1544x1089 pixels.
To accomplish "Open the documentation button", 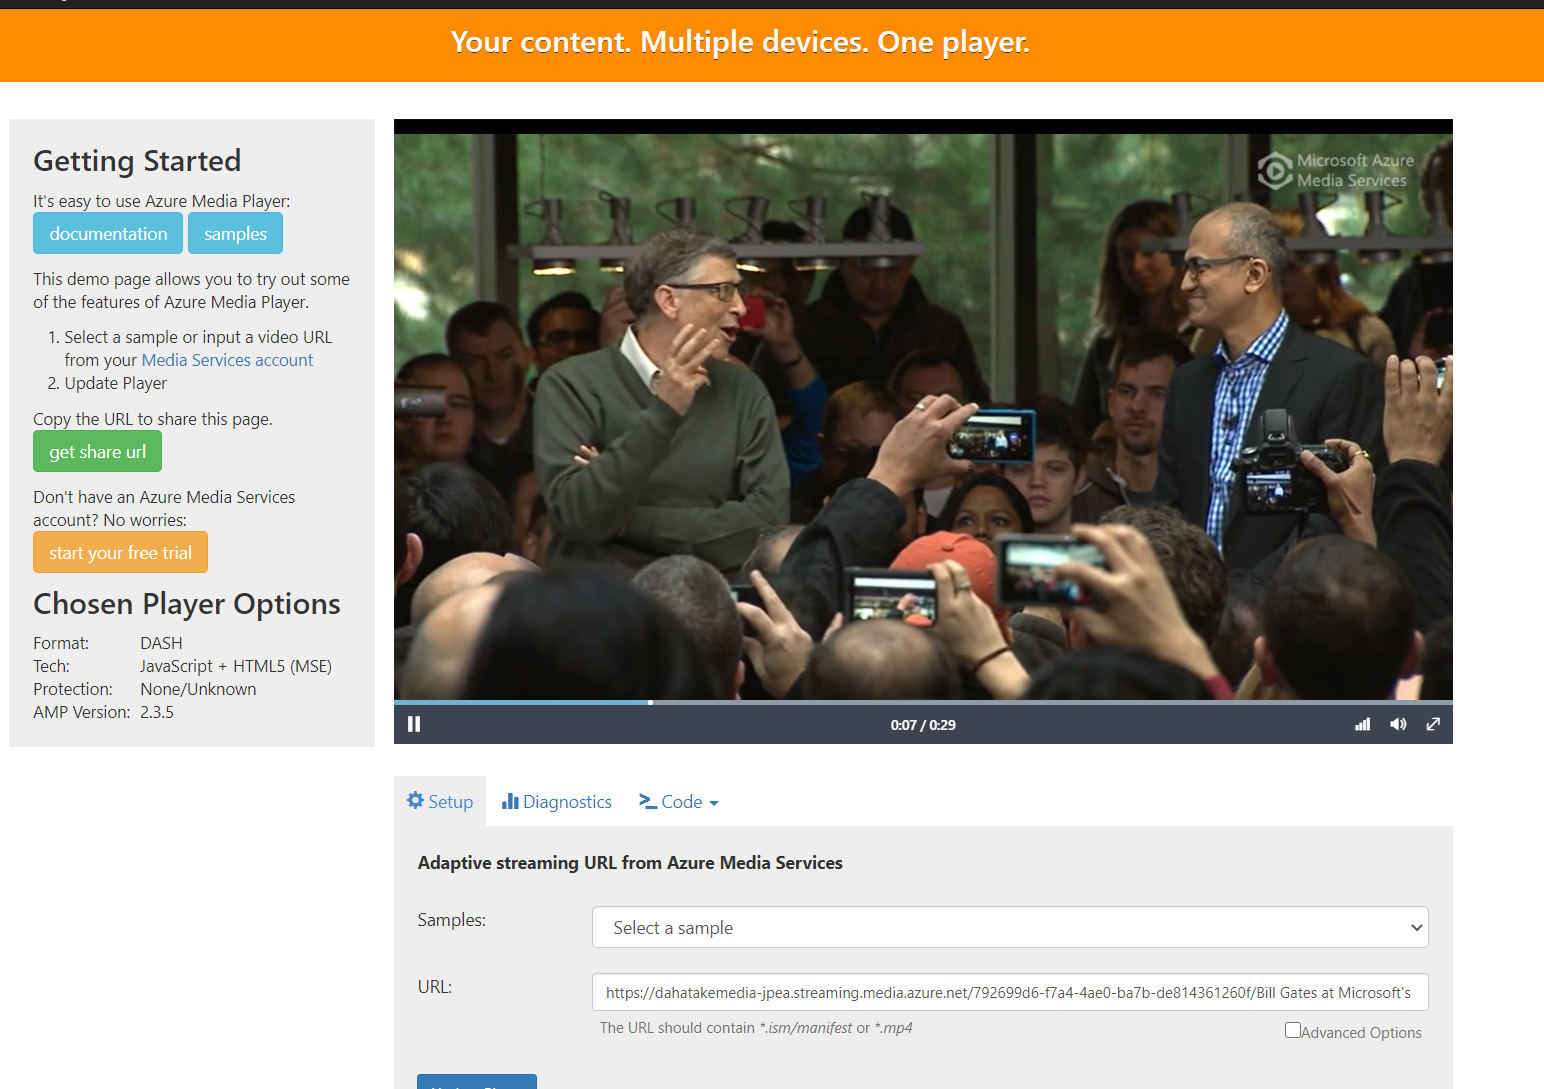I will (x=108, y=233).
